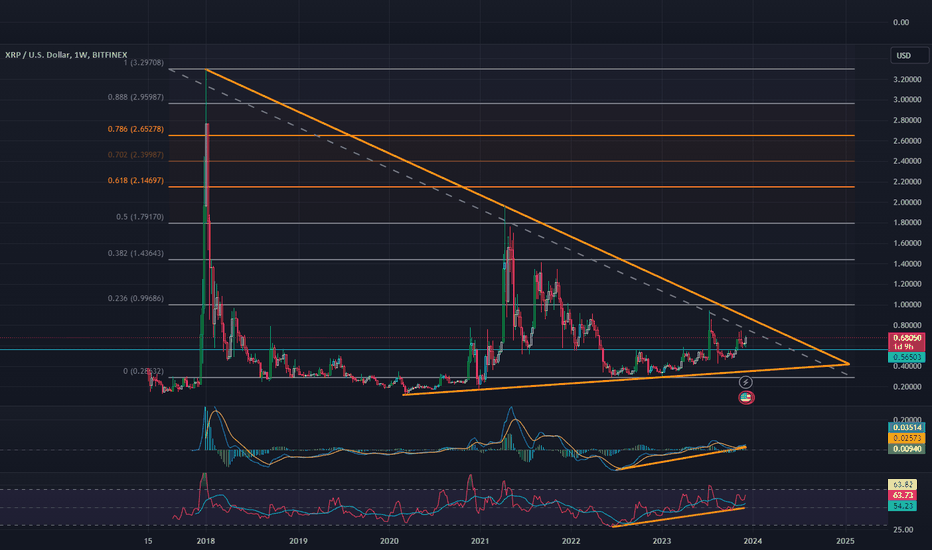Select the 0 (0.28632) Fibonacci label
Image resolution: width=932 pixels, height=550 pixels.
pyautogui.click(x=143, y=371)
